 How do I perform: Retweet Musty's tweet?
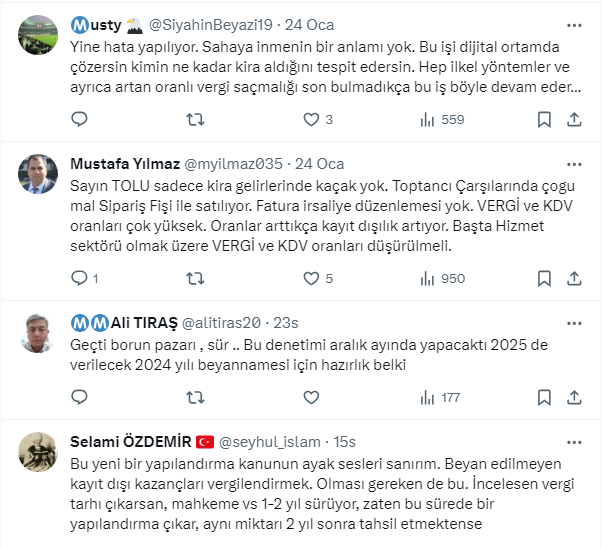coord(196,120)
